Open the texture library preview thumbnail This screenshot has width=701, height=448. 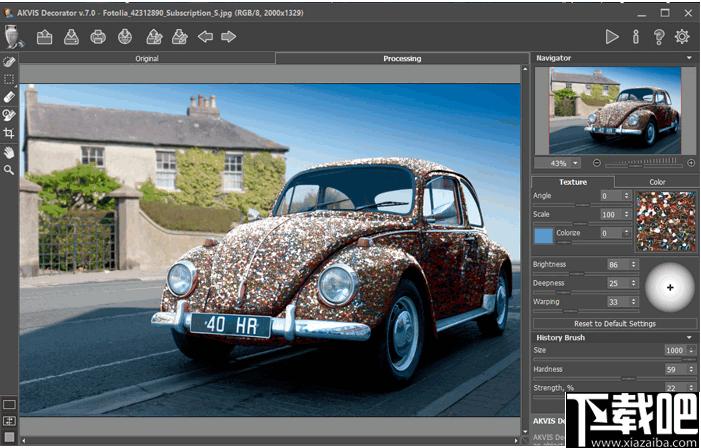pyautogui.click(x=666, y=221)
